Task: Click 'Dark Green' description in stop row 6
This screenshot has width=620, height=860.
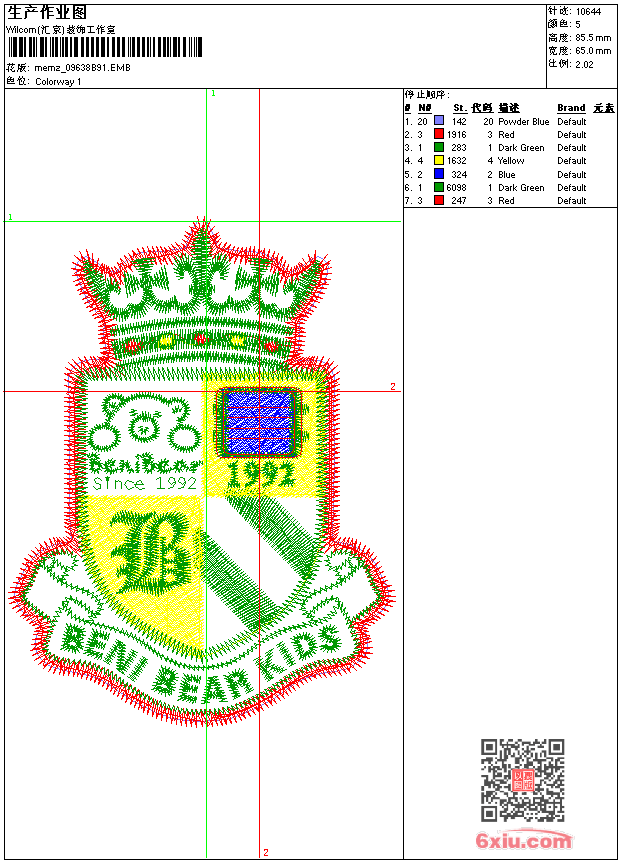Action: click(x=521, y=188)
